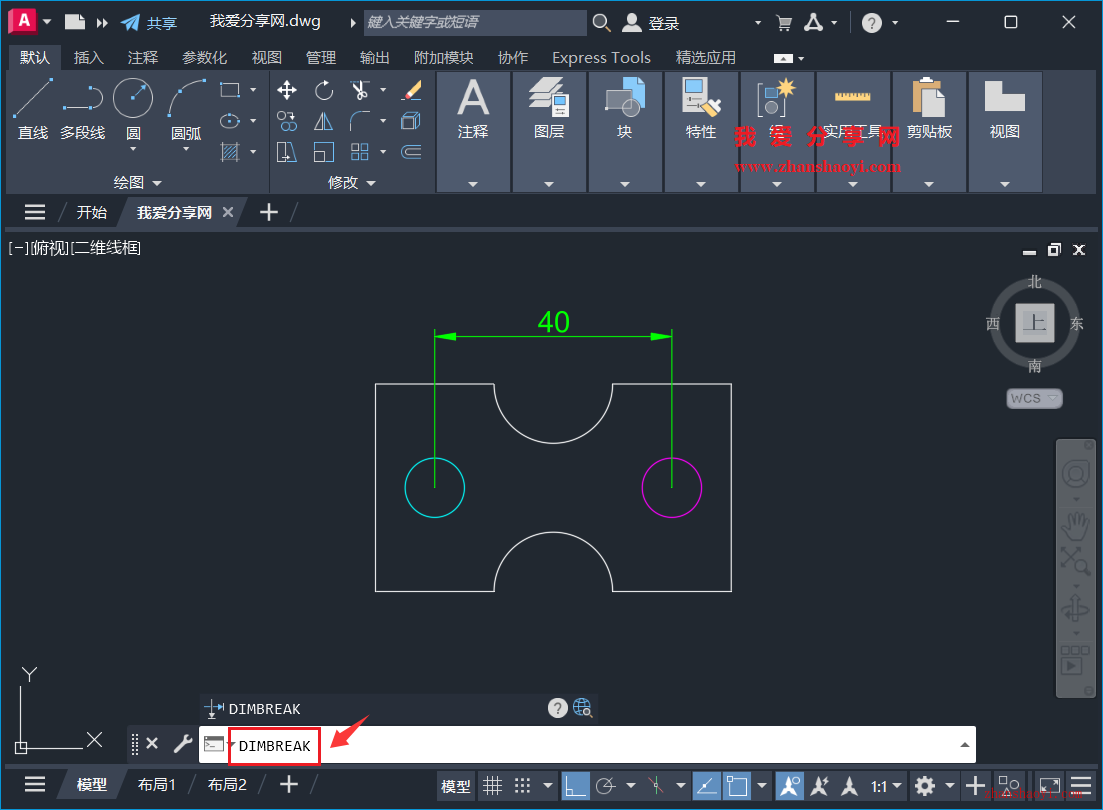1103x810 pixels.
Task: Select the Mirror tool
Action: (x=324, y=121)
